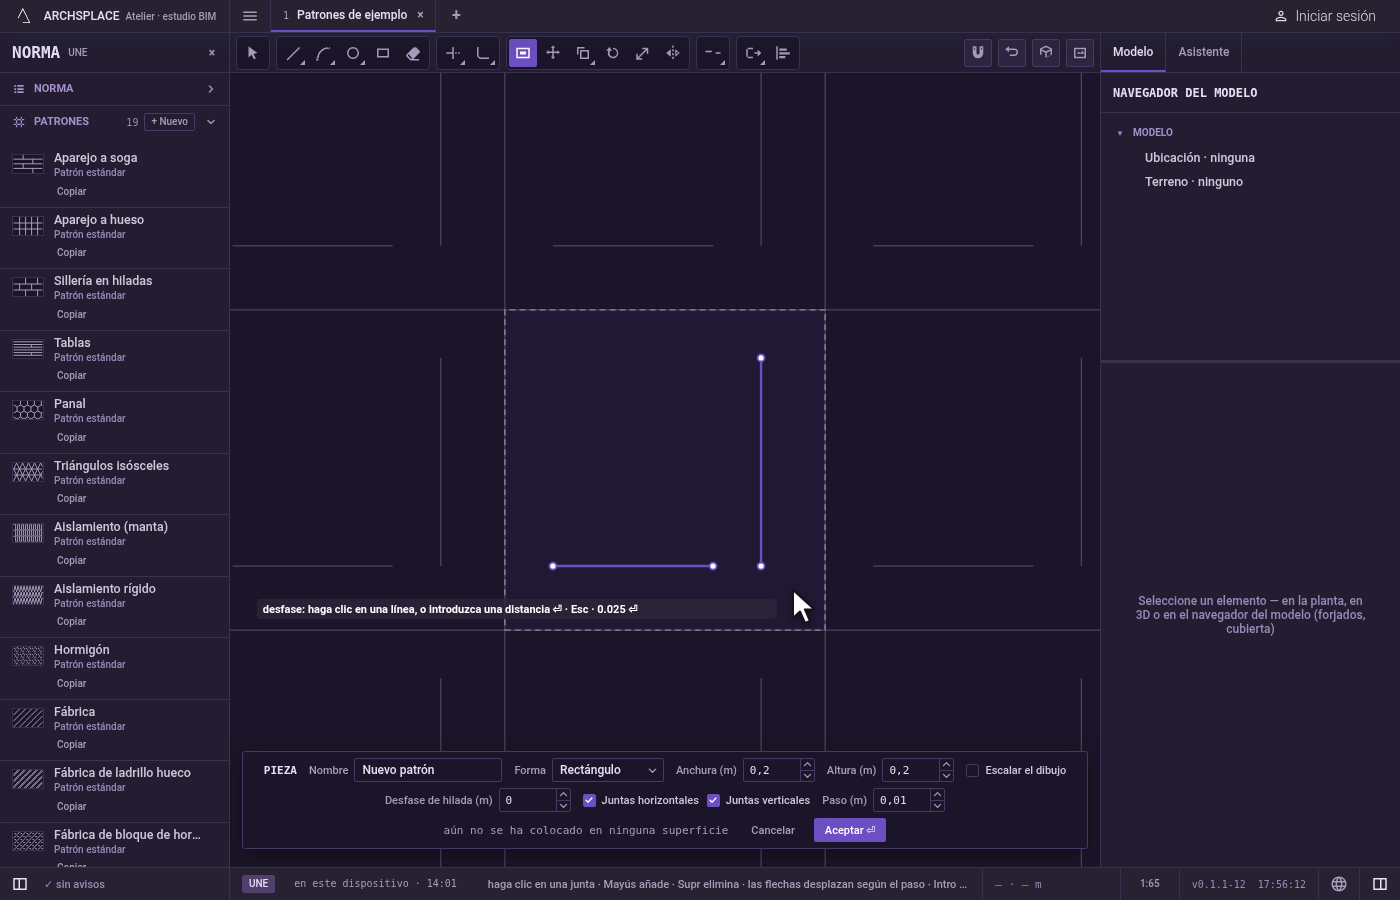The width and height of the screenshot is (1400, 900).
Task: Click the Aceptar button
Action: tap(850, 830)
